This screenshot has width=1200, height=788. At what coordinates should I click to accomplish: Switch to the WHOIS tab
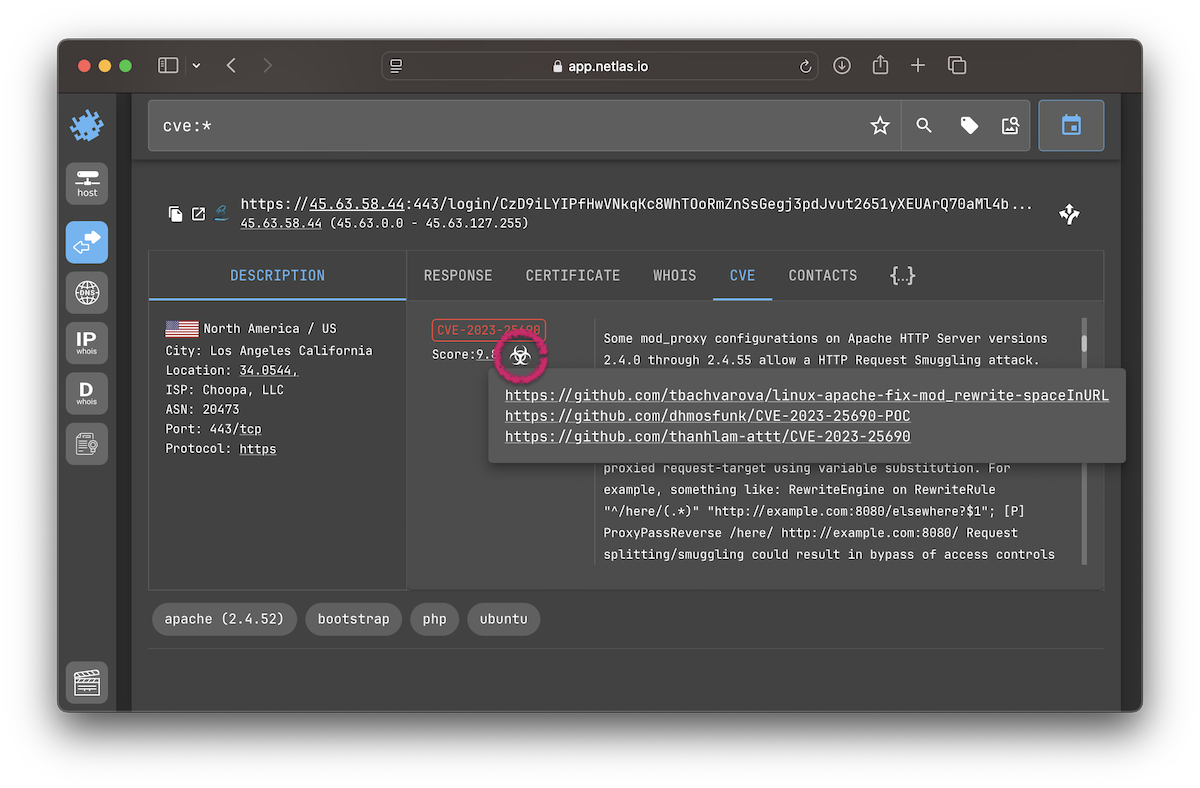674,275
